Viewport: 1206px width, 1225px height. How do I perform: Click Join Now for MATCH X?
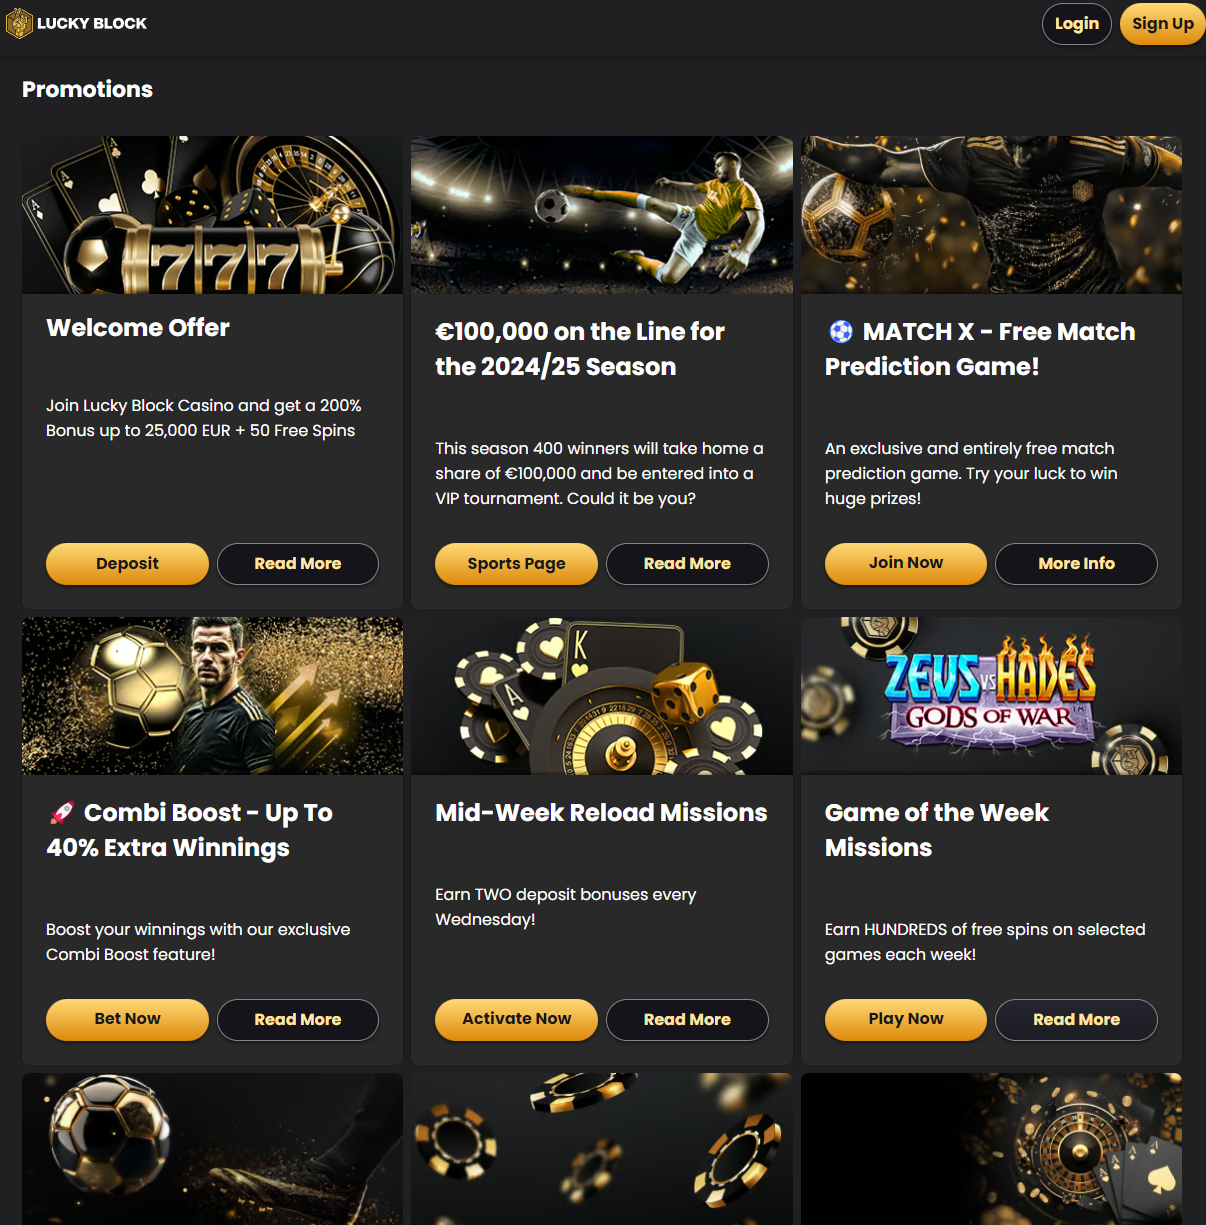pyautogui.click(x=906, y=564)
